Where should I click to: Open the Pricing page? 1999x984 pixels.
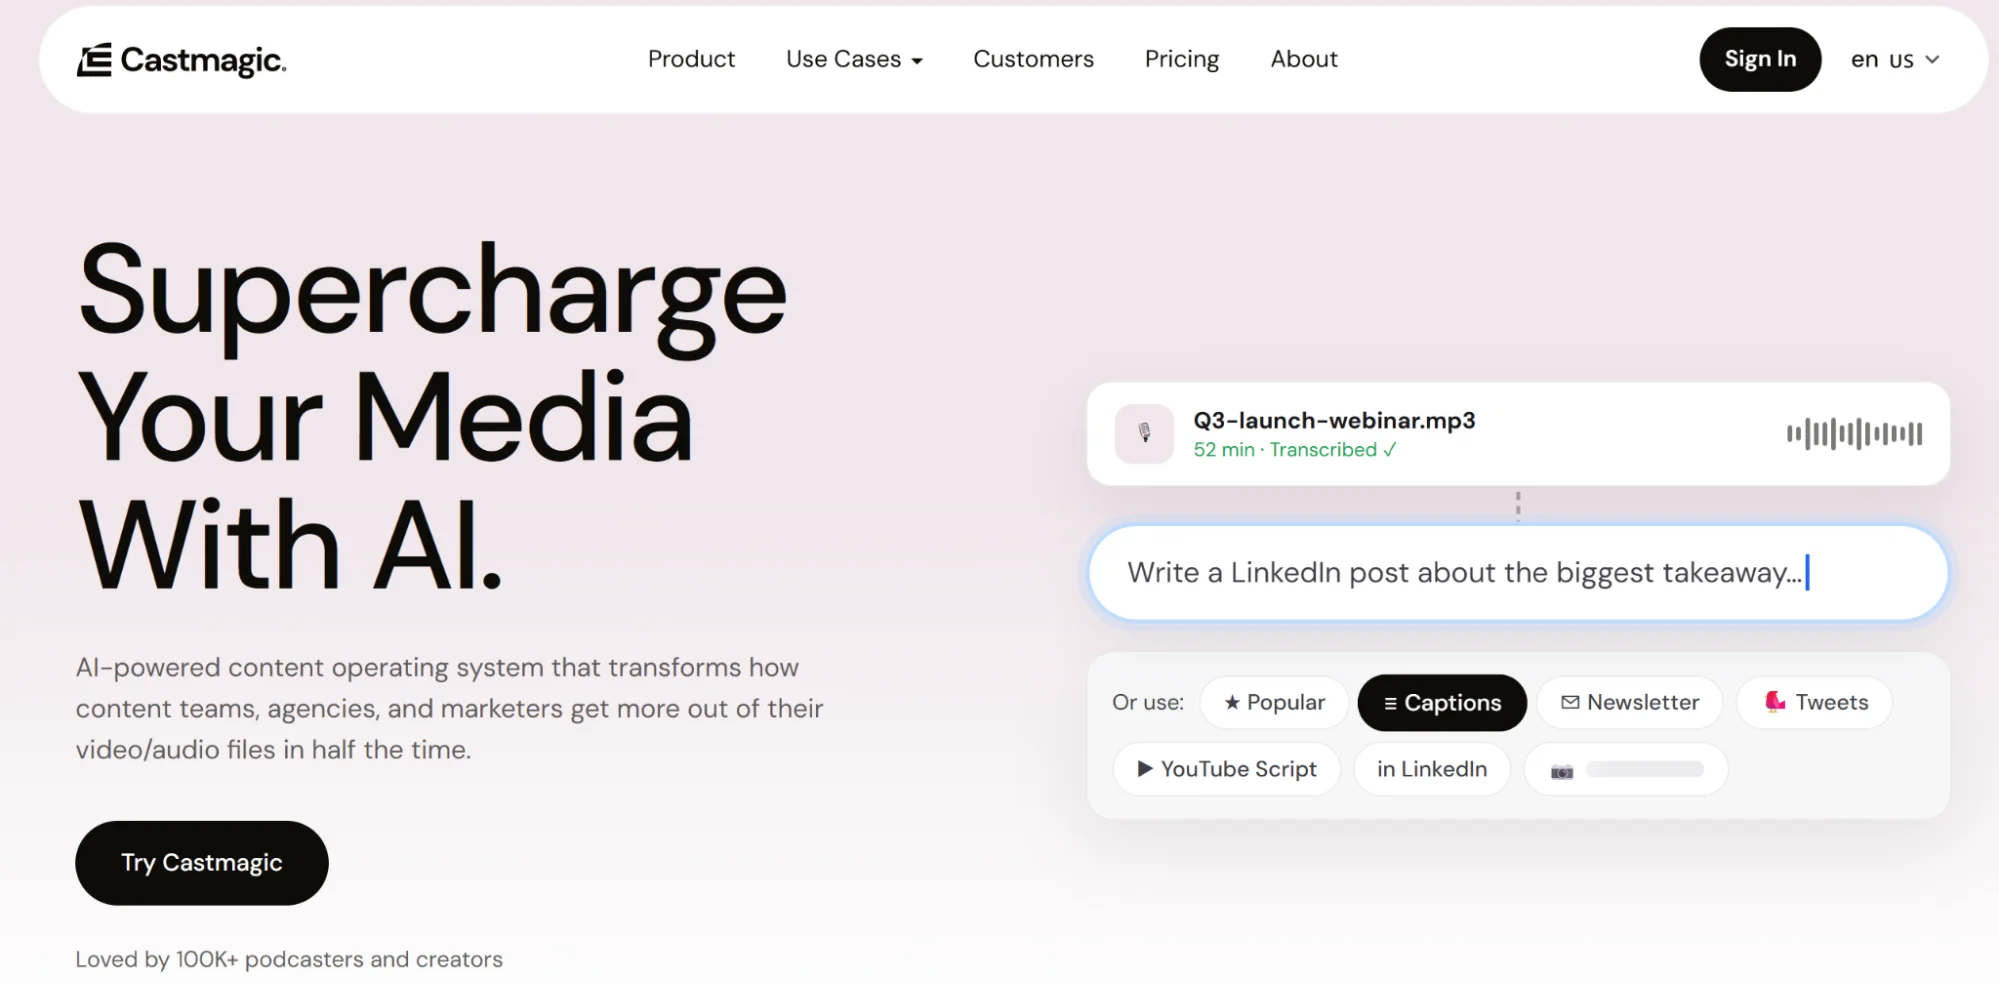(1182, 59)
